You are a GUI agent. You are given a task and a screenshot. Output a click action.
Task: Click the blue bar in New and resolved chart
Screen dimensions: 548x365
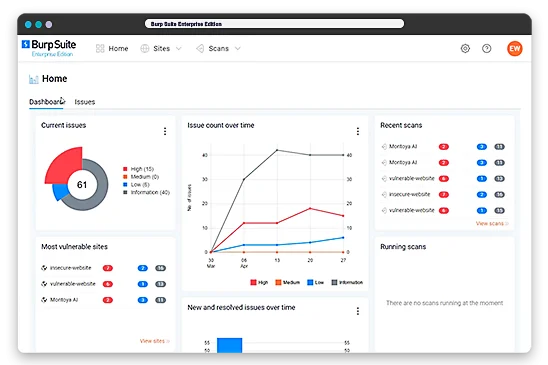click(x=230, y=345)
